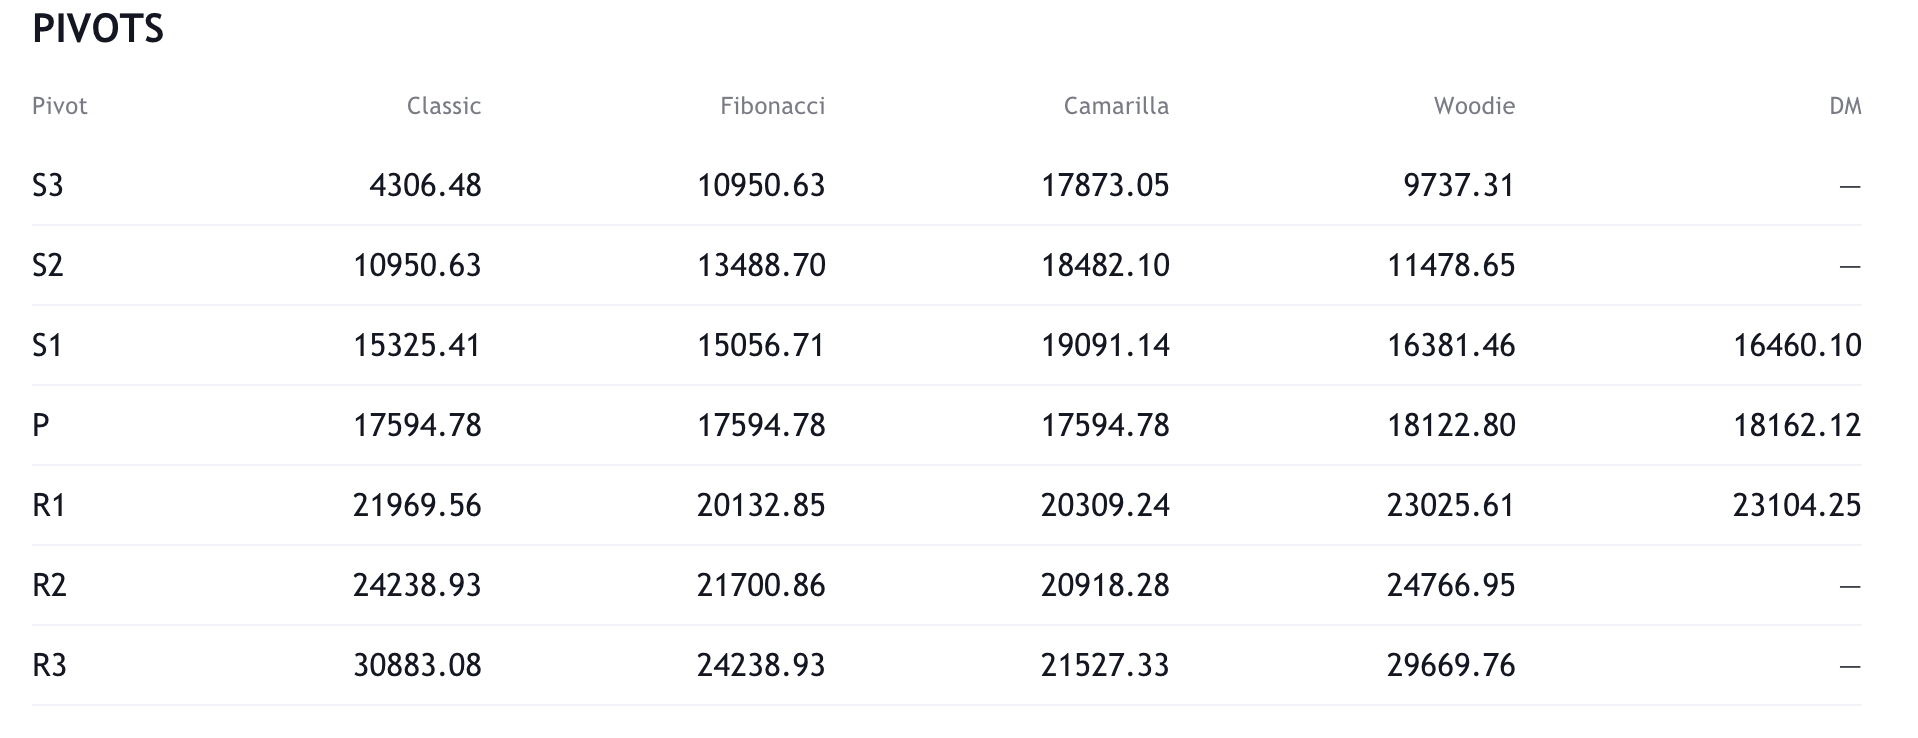Click Classic S3 value 4306.48
This screenshot has height=738, width=1918.
click(x=425, y=185)
